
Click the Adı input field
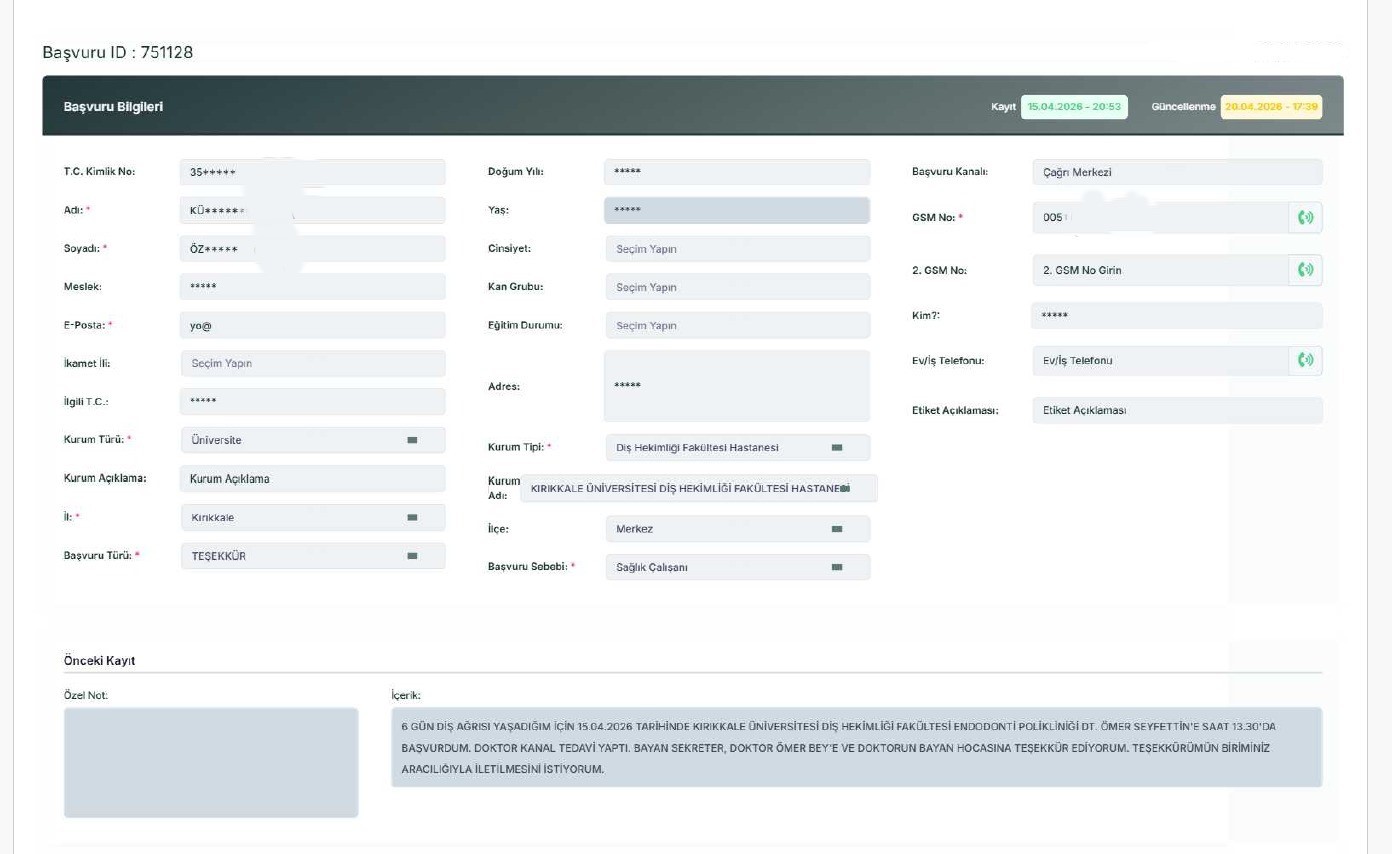(313, 210)
